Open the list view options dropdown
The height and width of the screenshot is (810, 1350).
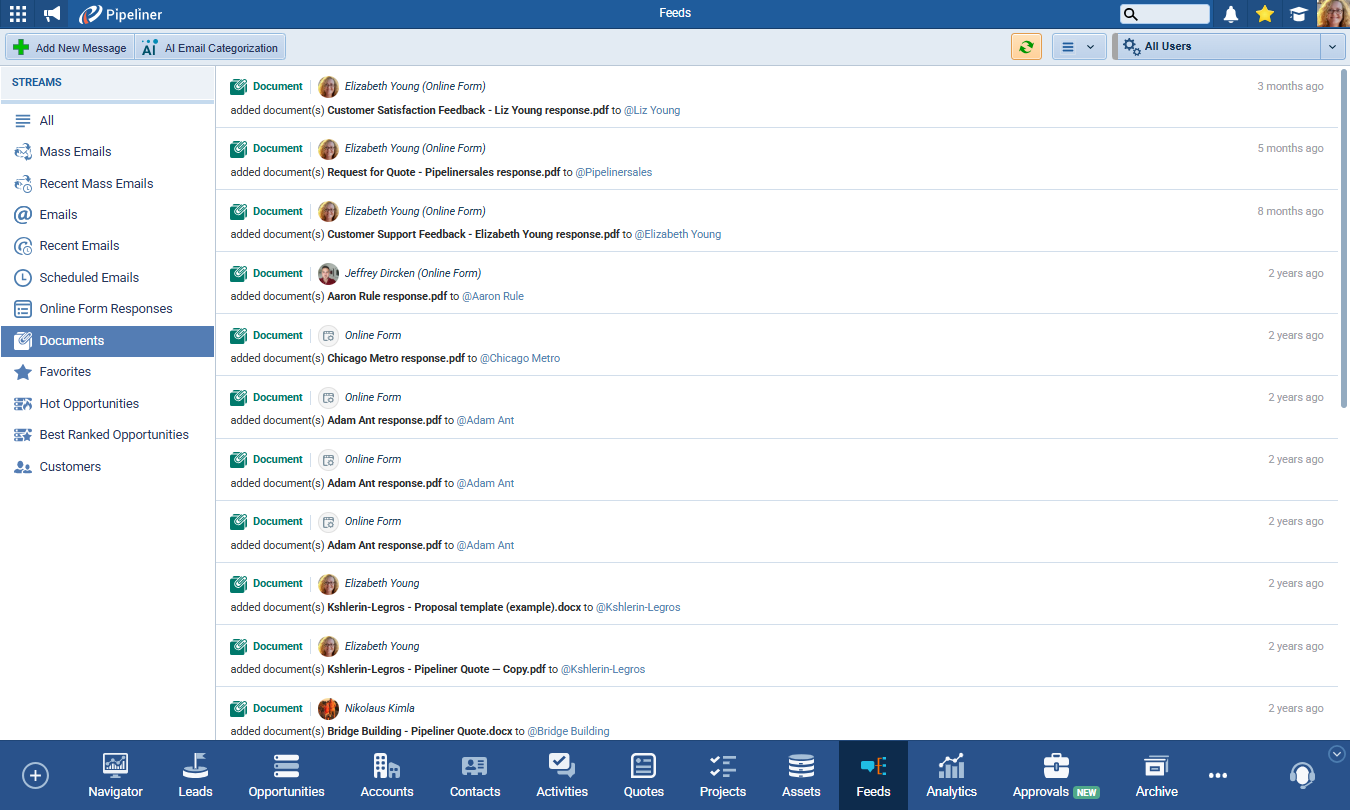[1078, 47]
